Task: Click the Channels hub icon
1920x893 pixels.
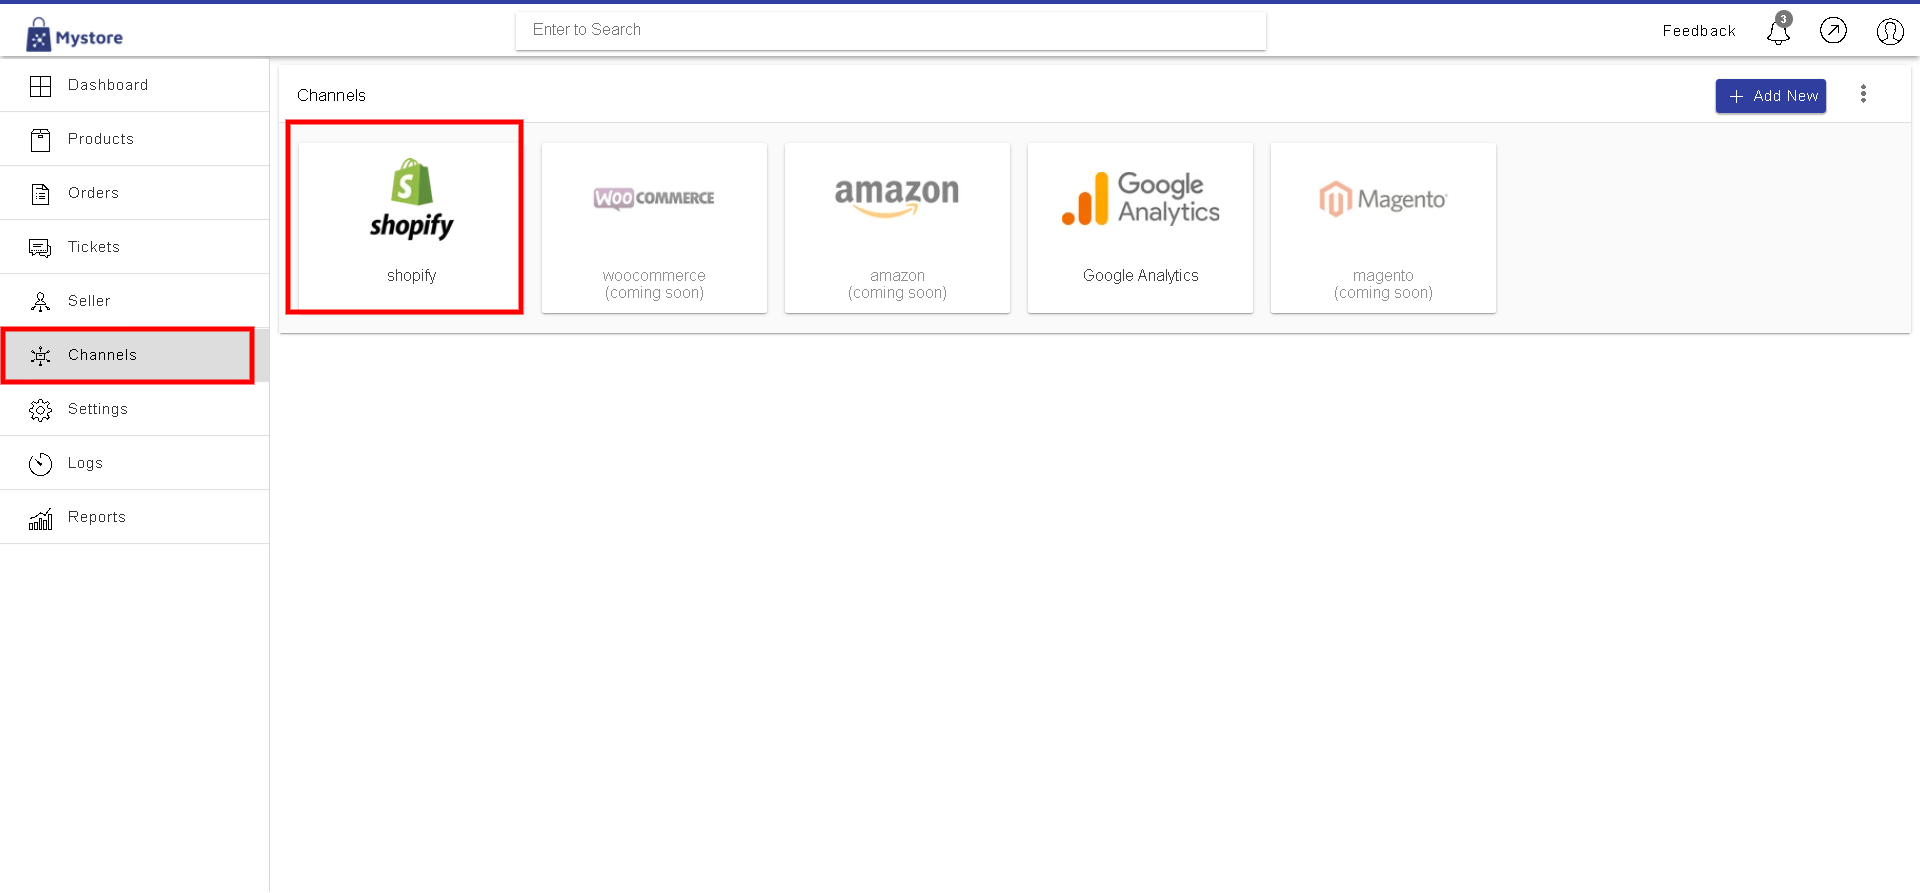Action: click(x=40, y=356)
